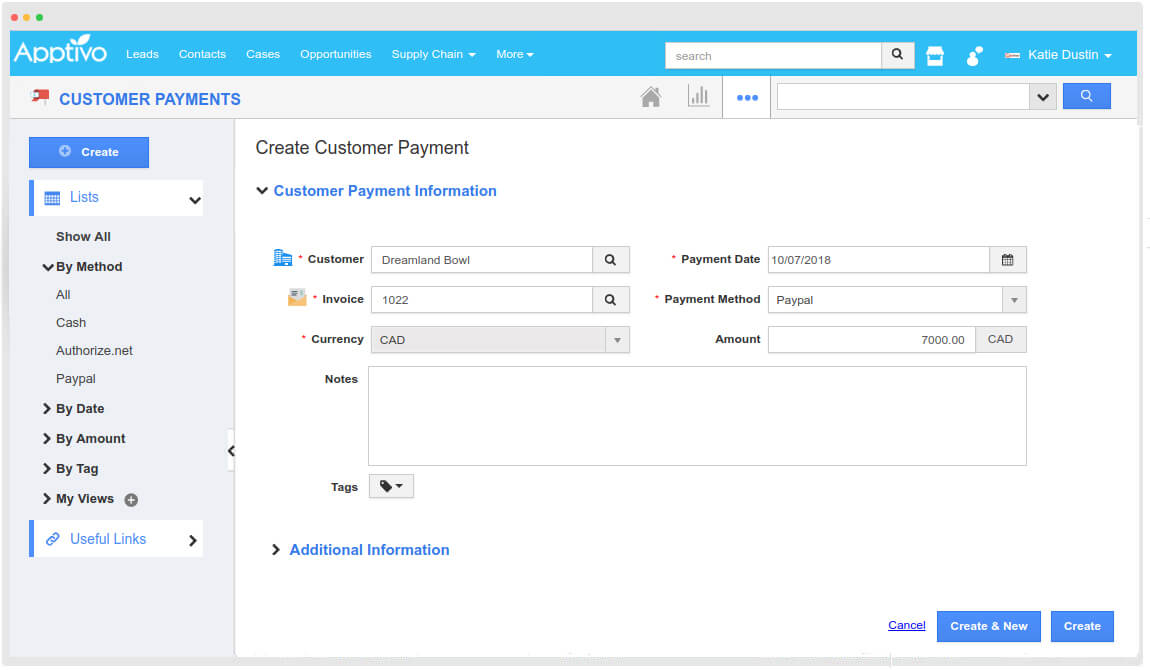Click the Cancel link
This screenshot has height=670, width=1150.
(906, 625)
